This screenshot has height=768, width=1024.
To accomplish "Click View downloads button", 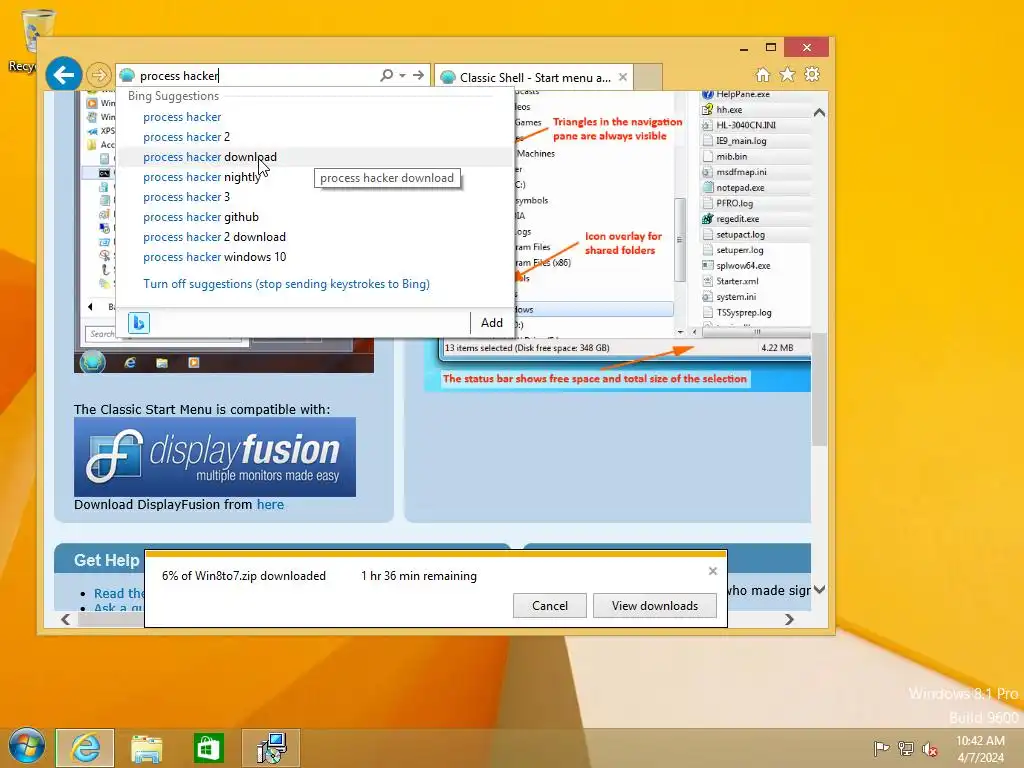I will [654, 606].
